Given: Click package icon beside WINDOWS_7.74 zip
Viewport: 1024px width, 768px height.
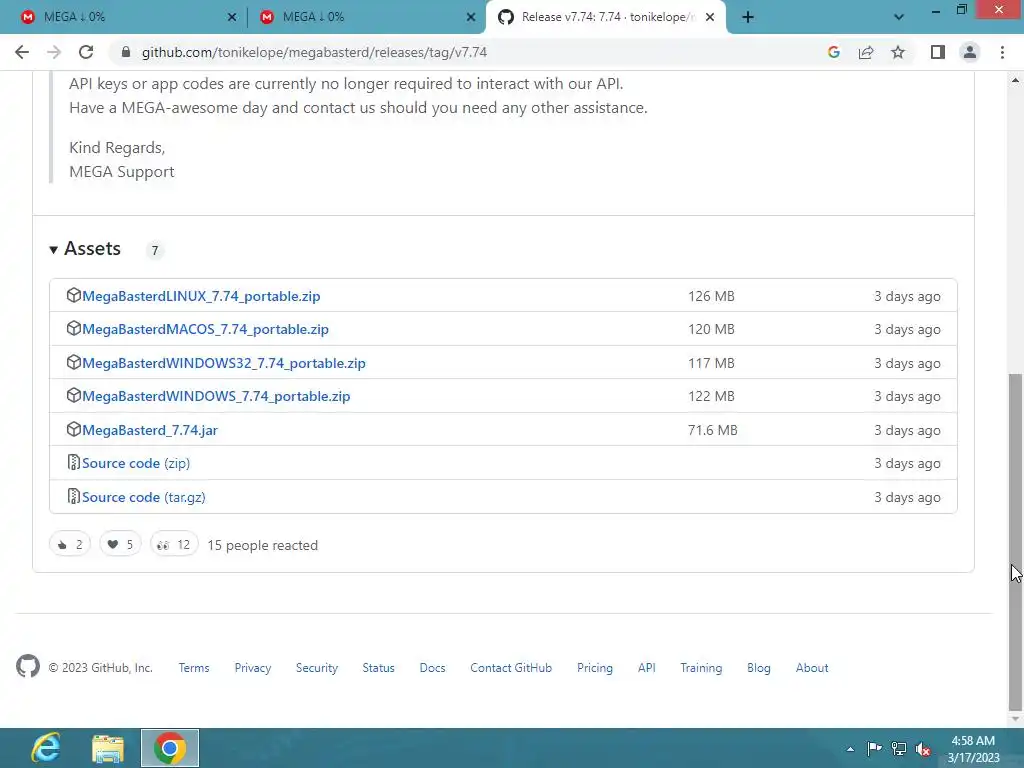Looking at the screenshot, I should (74, 396).
